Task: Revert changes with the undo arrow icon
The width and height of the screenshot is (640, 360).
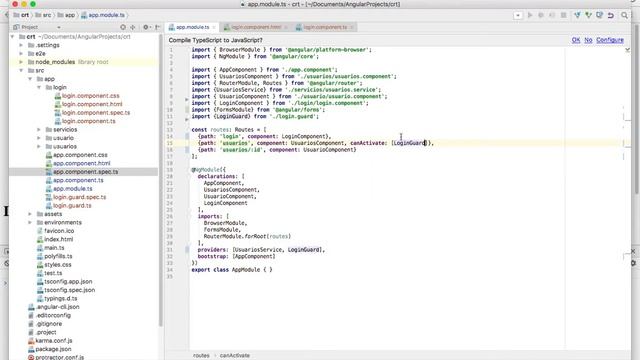Action: click(611, 15)
